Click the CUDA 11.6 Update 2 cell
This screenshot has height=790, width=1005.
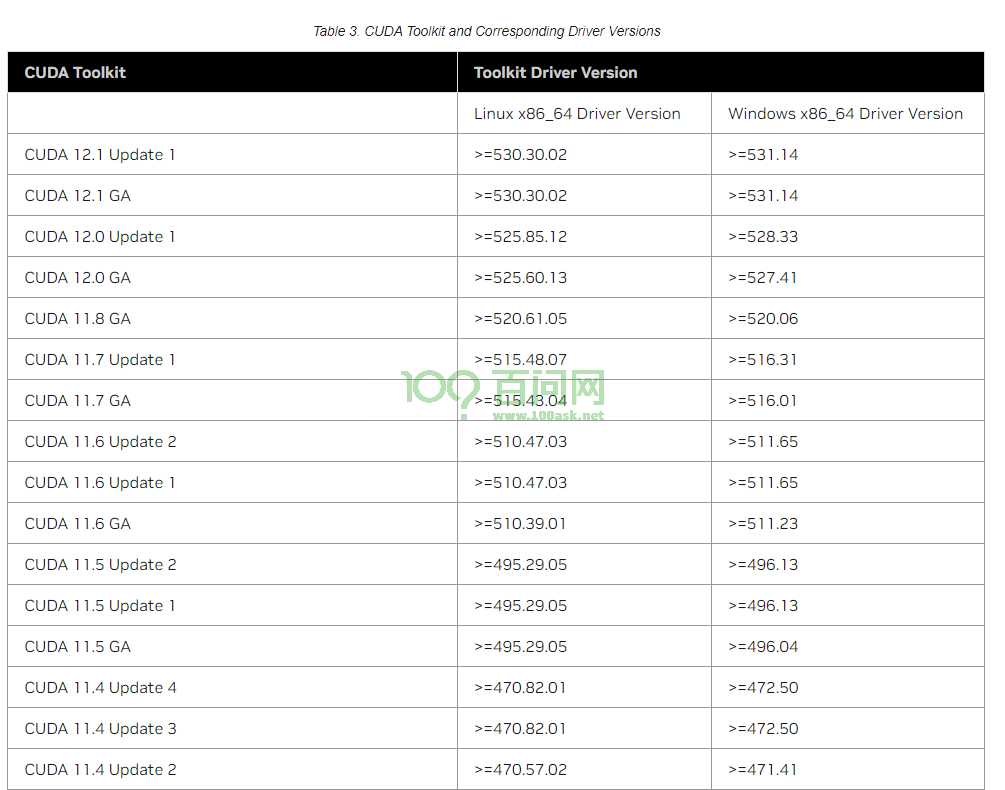pos(100,442)
